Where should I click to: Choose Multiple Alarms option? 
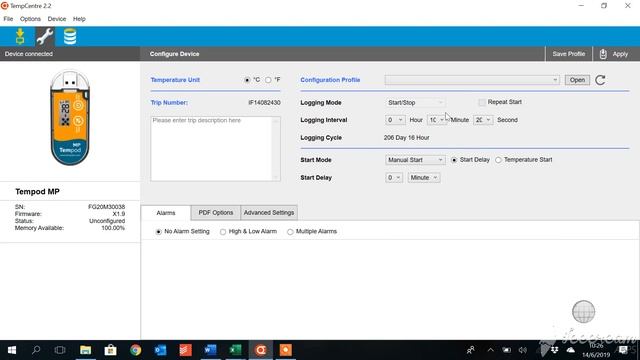coord(290,231)
